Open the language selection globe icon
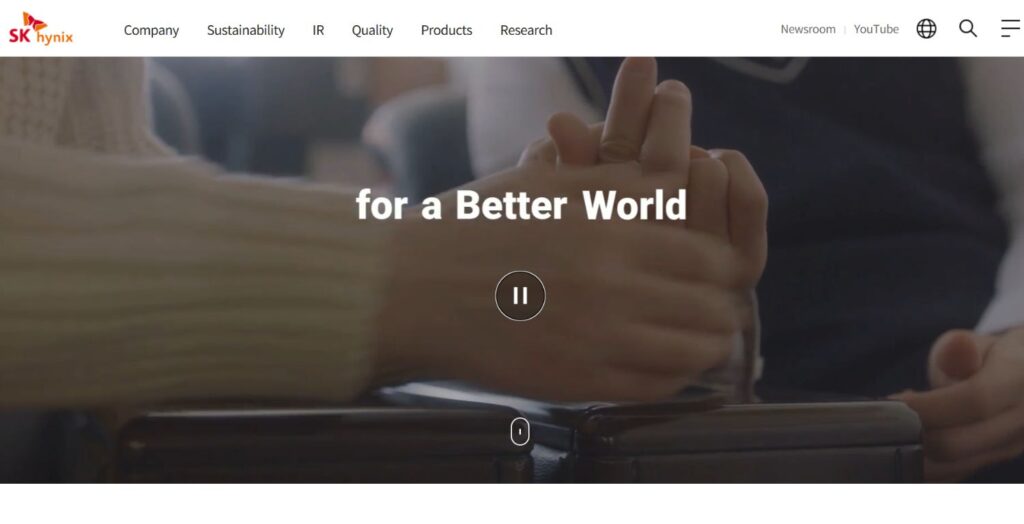The image size is (1024, 524). (926, 29)
